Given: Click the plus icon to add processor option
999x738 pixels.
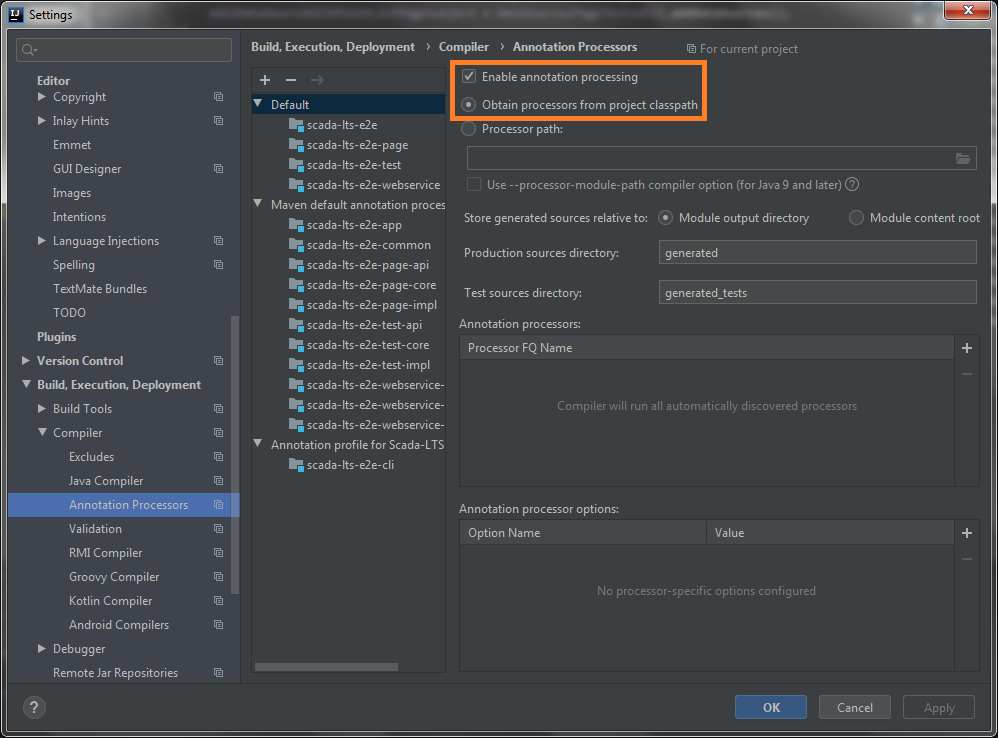Looking at the screenshot, I should (x=966, y=533).
